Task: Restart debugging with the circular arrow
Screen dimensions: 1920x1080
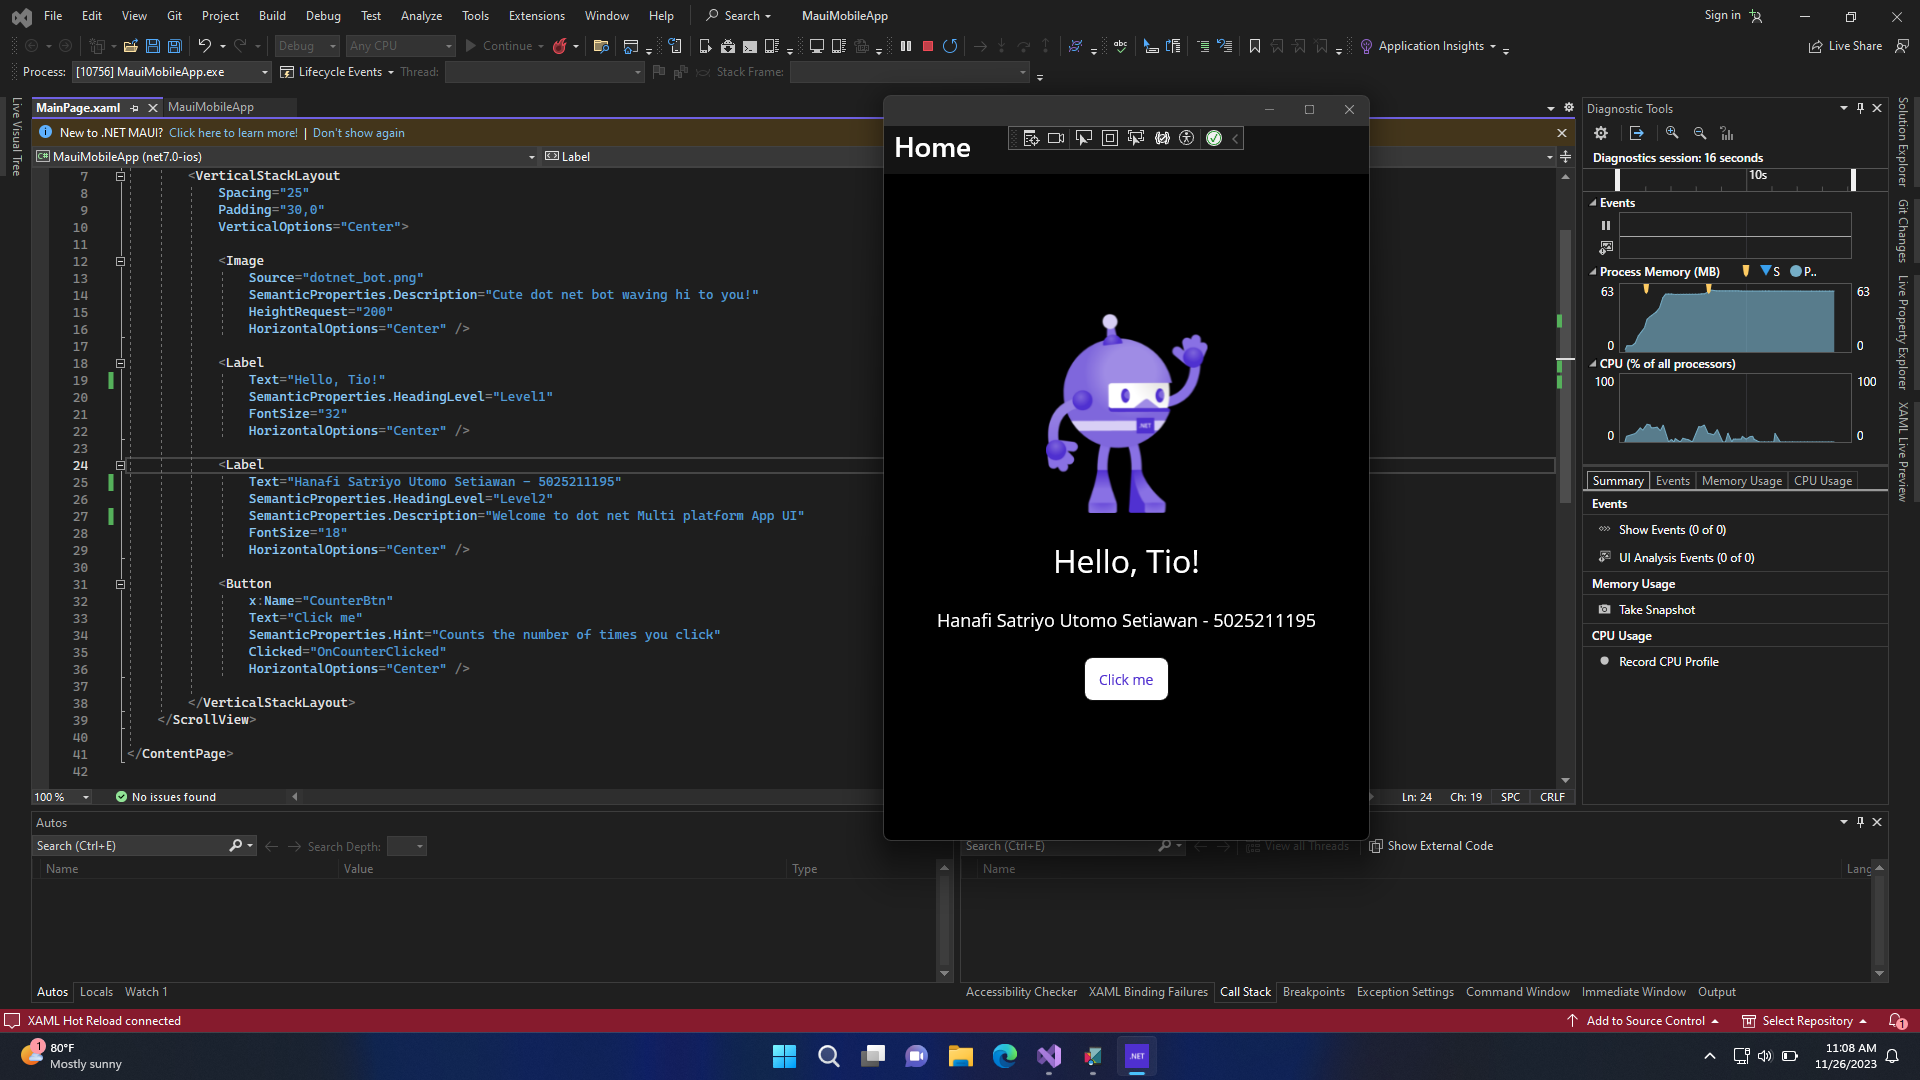Action: [950, 46]
